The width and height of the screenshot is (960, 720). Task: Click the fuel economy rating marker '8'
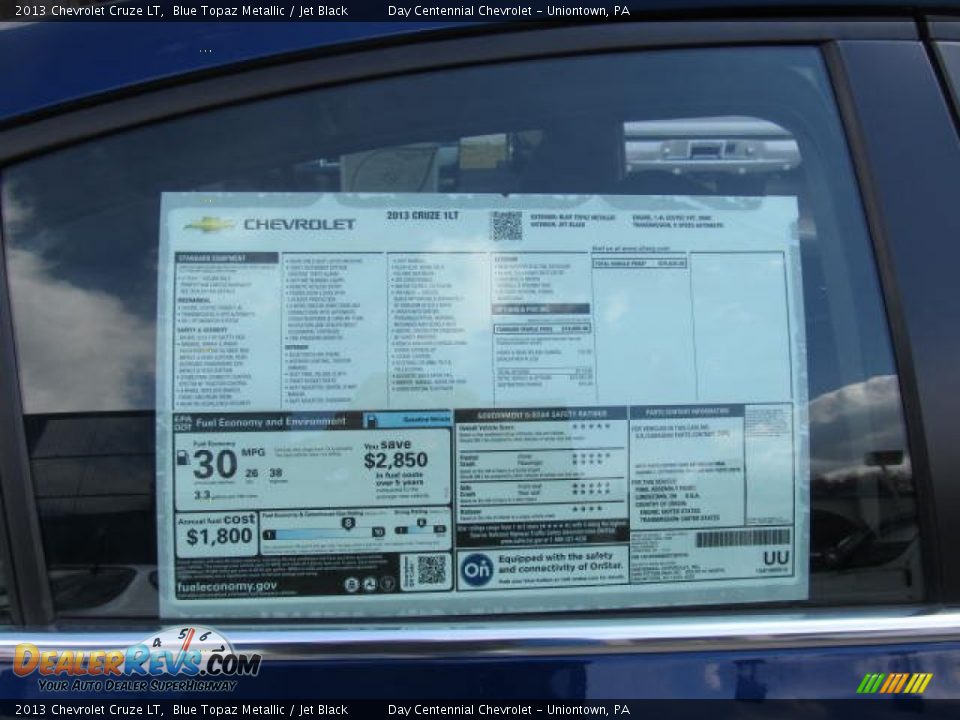pyautogui.click(x=348, y=523)
